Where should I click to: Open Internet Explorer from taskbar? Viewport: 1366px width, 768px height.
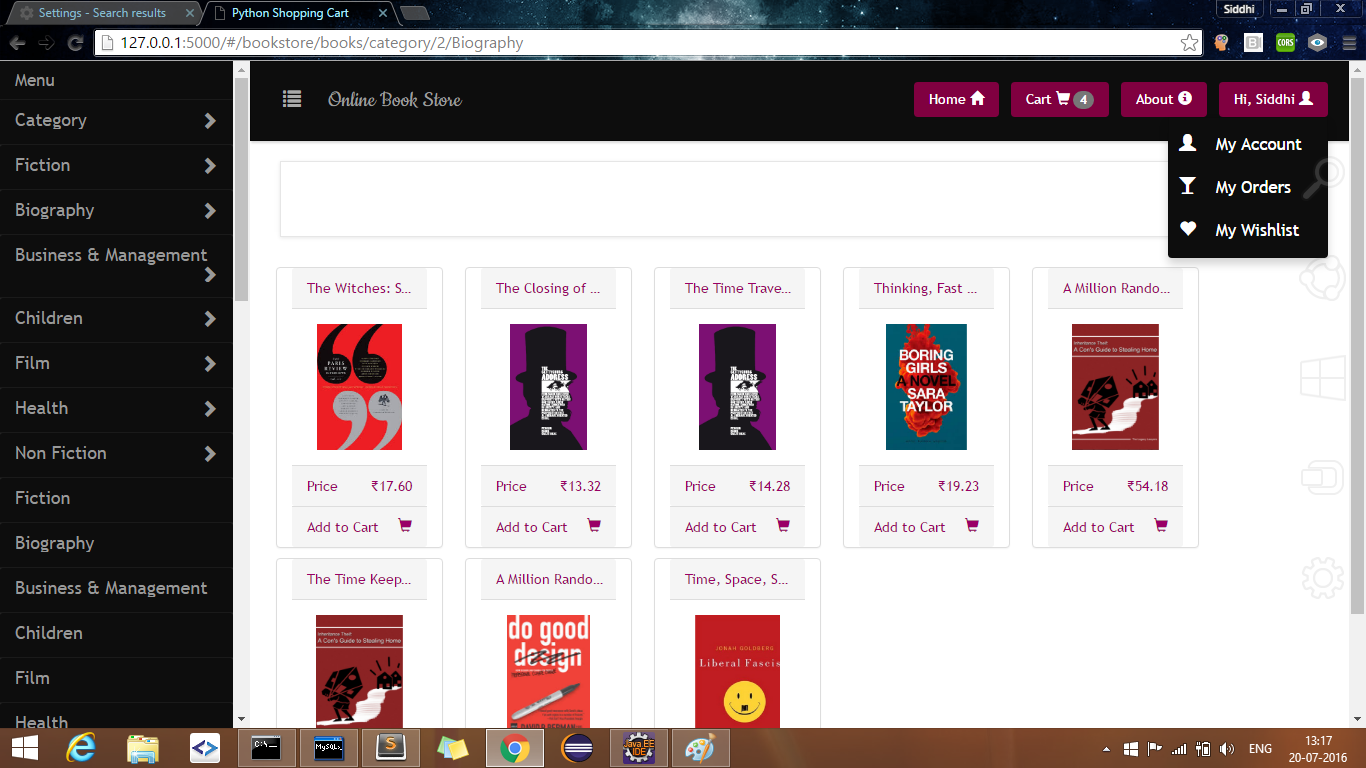81,748
